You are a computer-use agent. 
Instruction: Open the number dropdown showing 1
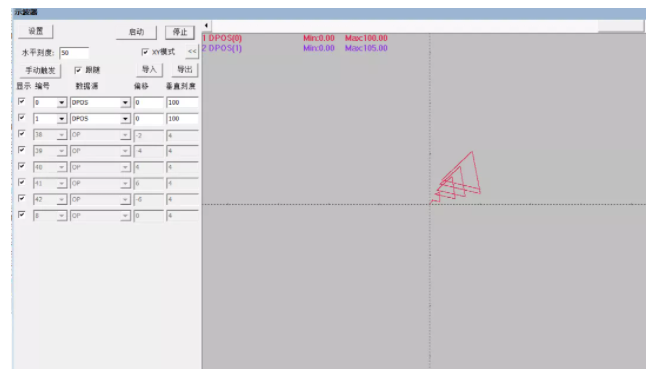[50, 119]
